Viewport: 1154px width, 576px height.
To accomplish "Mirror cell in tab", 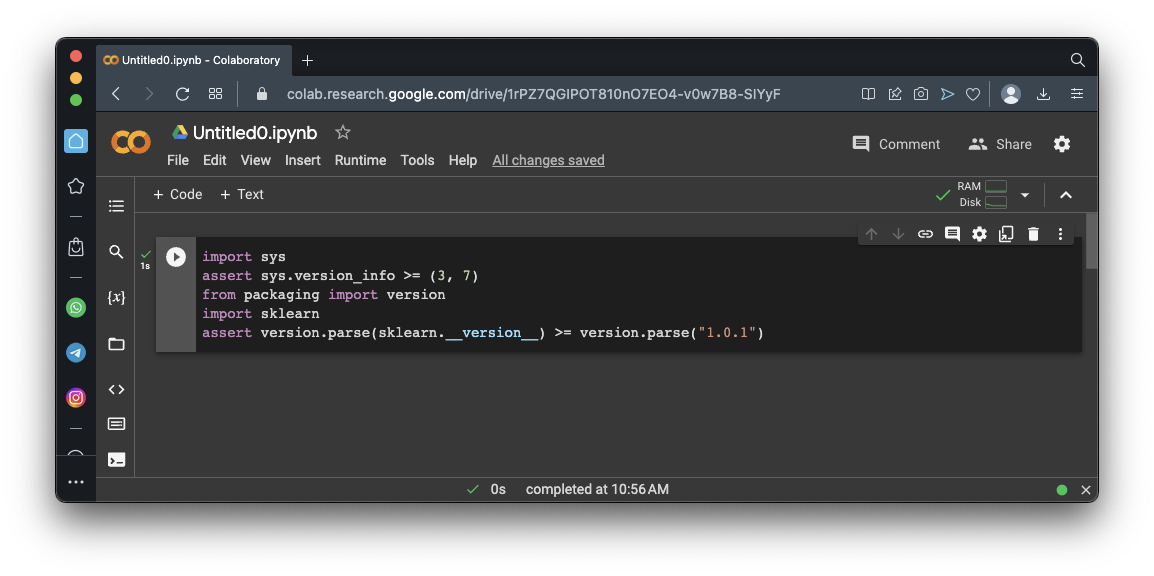I will tap(1006, 234).
